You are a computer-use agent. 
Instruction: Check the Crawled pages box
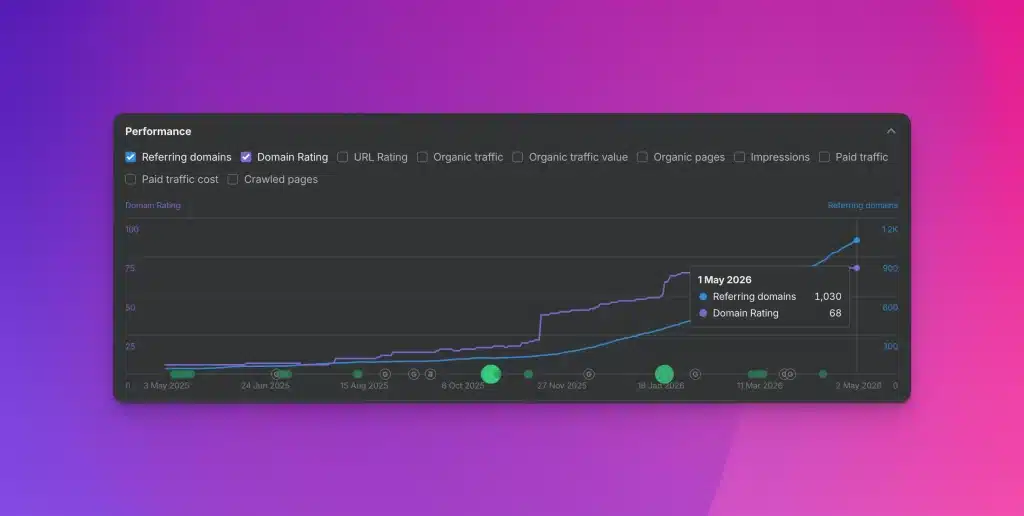[232, 179]
